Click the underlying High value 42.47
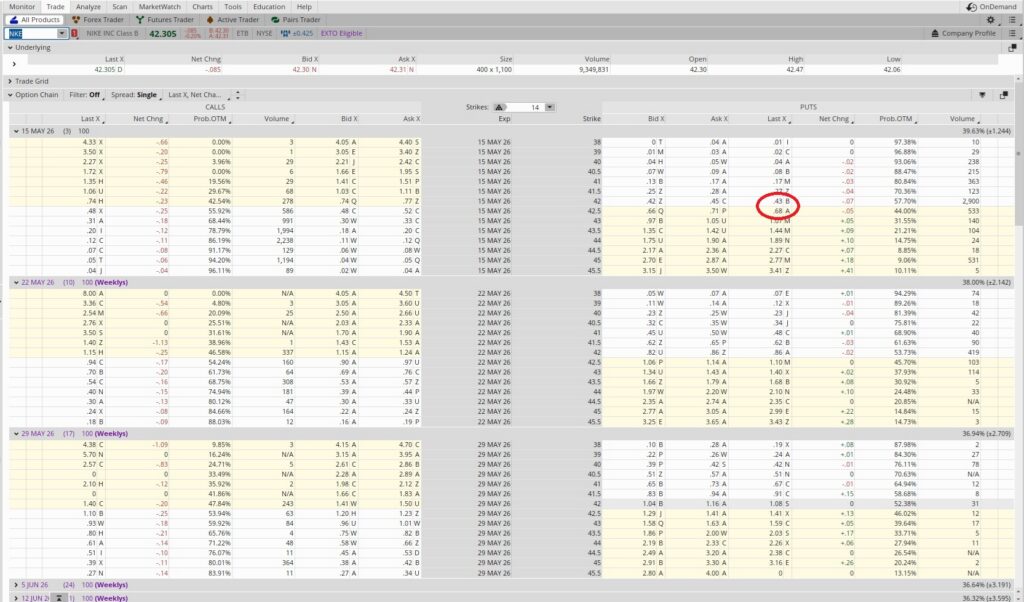 (795, 69)
